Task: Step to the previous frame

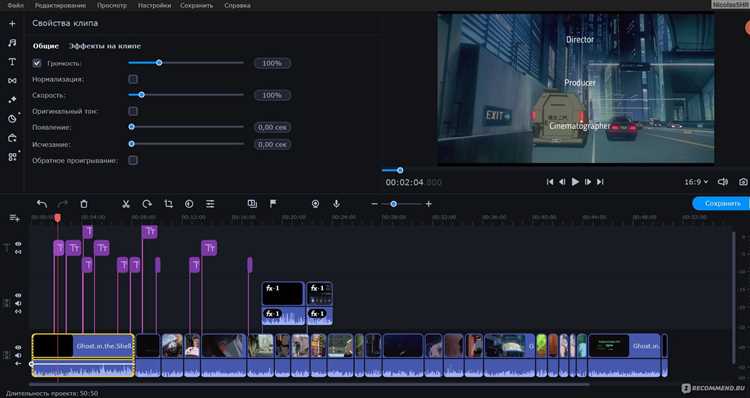Action: [562, 182]
